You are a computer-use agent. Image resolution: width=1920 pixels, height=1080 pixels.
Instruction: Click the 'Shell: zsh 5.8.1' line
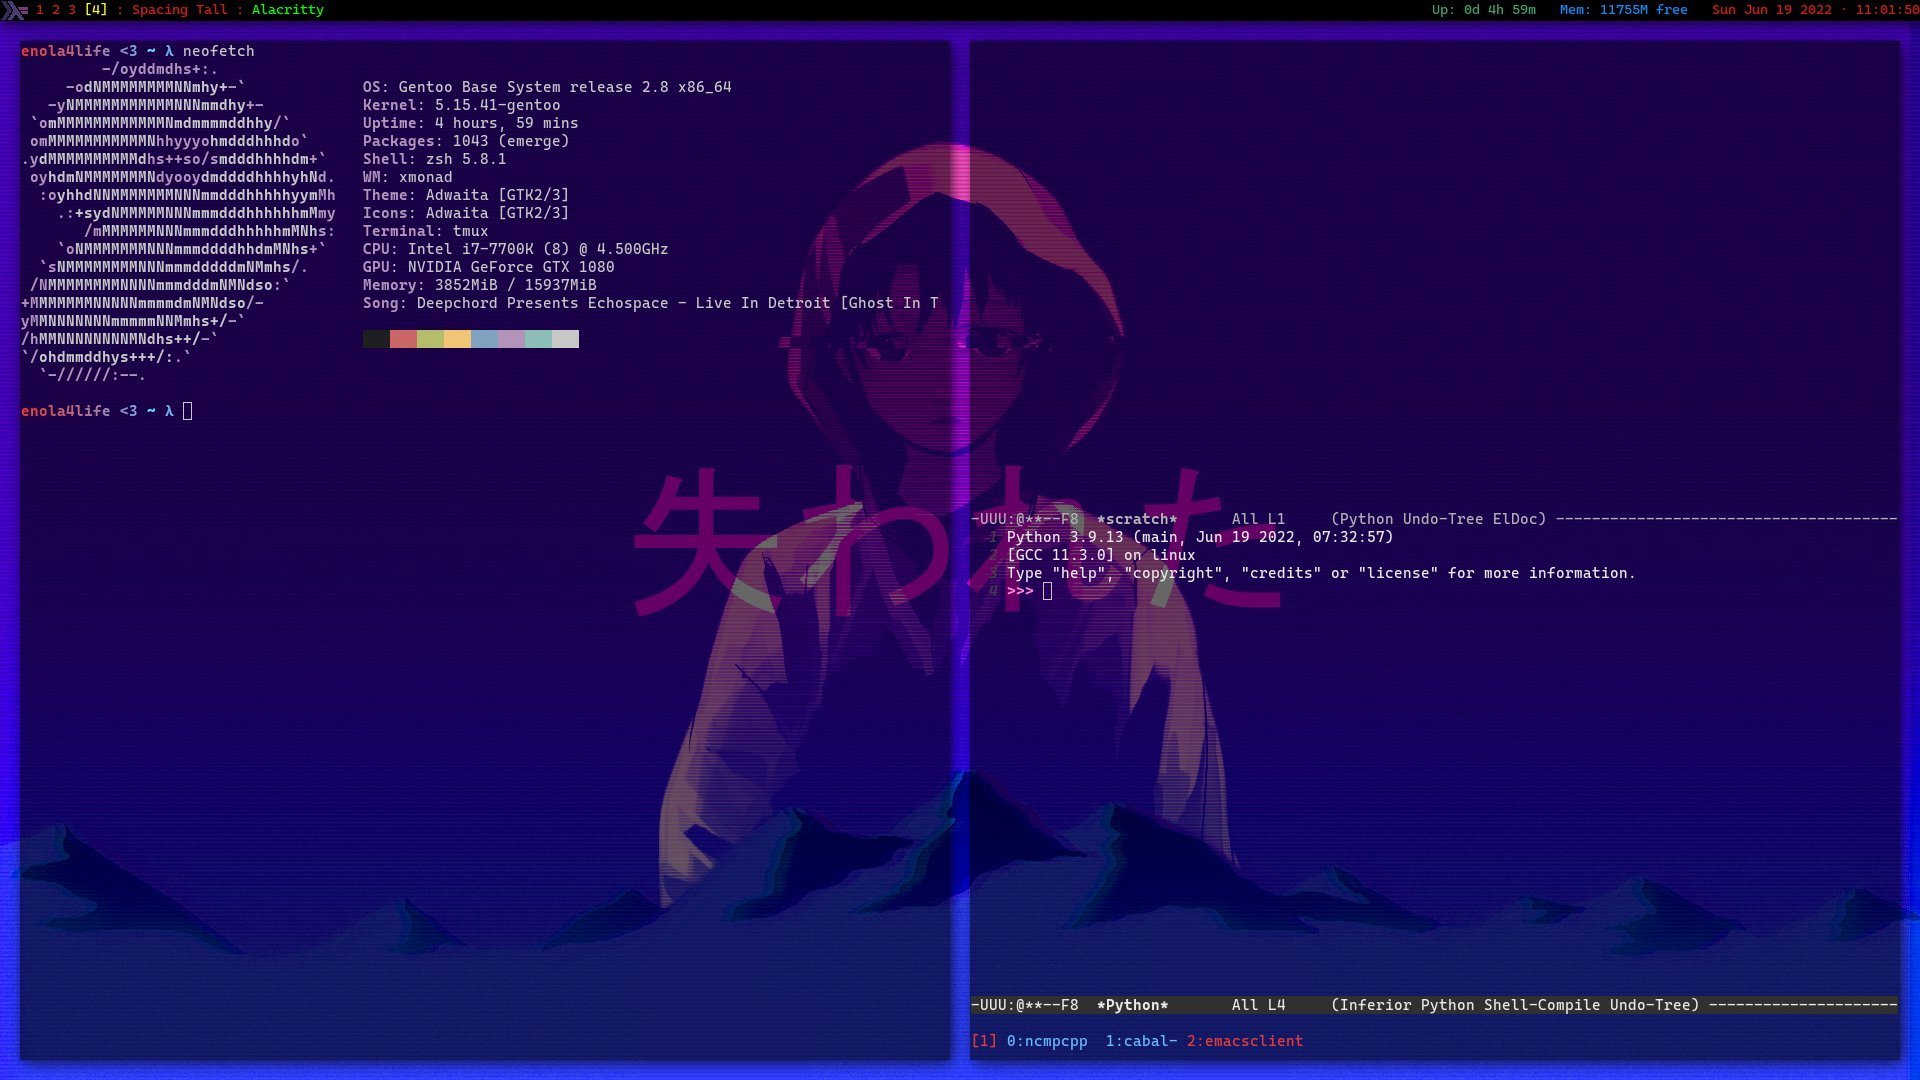pos(434,159)
